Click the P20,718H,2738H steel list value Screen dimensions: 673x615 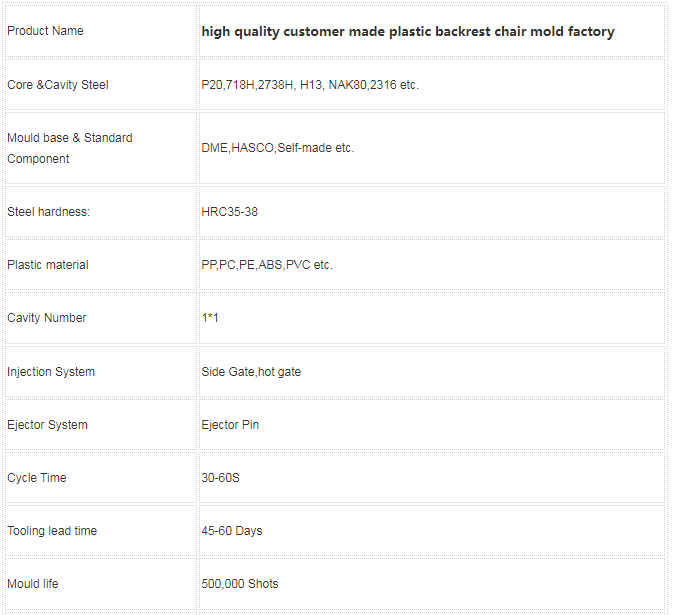point(310,85)
